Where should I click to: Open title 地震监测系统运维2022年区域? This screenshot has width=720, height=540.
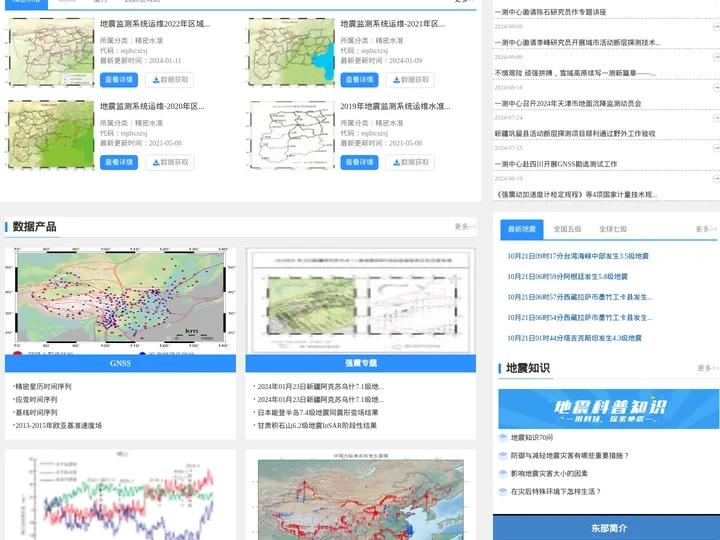[x=155, y=23]
